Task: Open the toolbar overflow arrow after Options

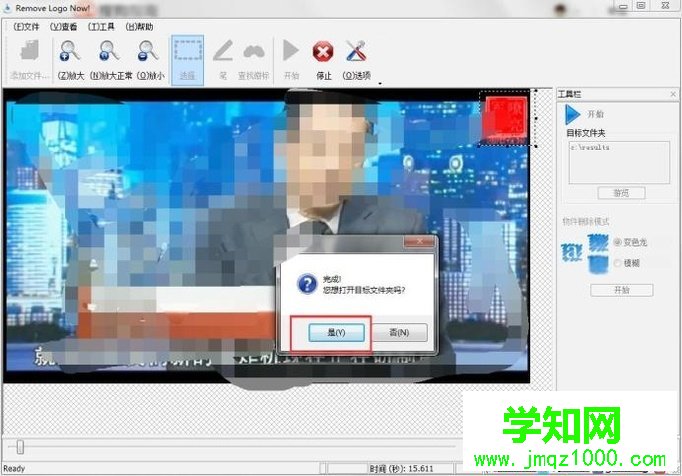Action: coord(380,84)
